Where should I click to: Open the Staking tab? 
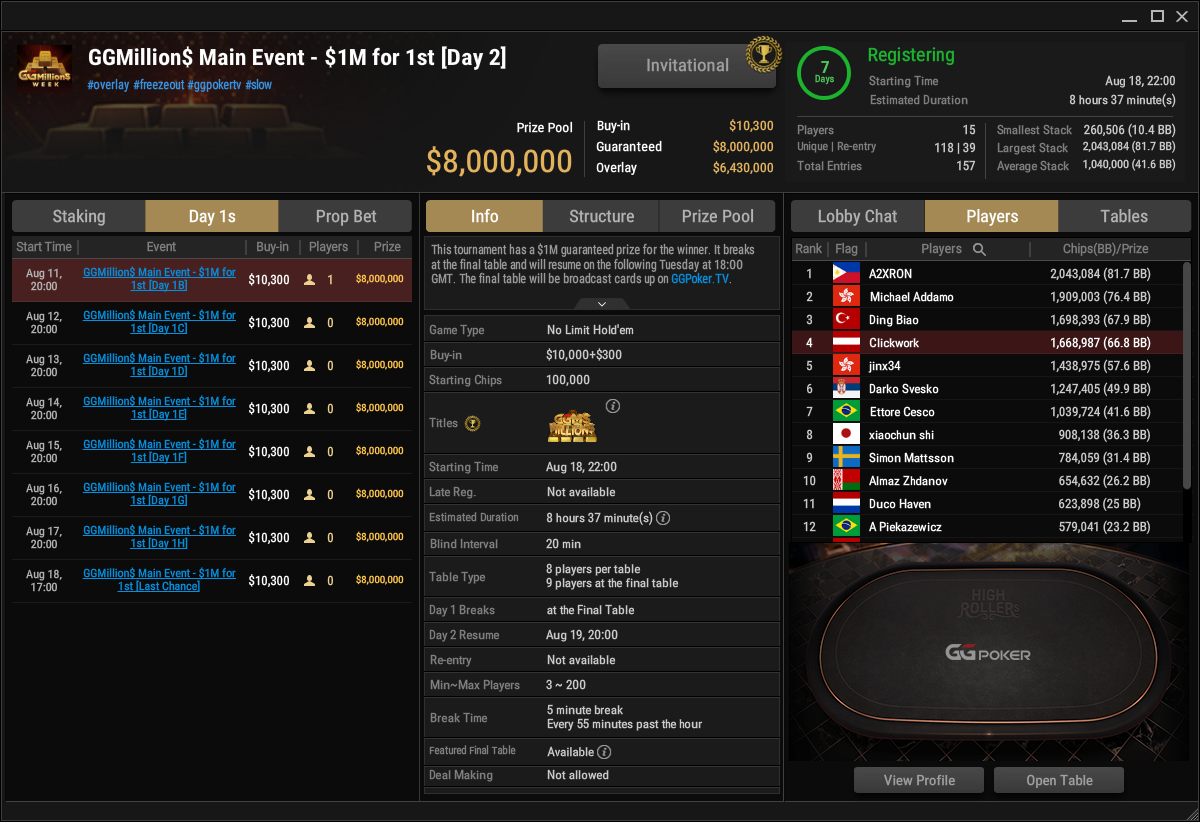coord(79,216)
